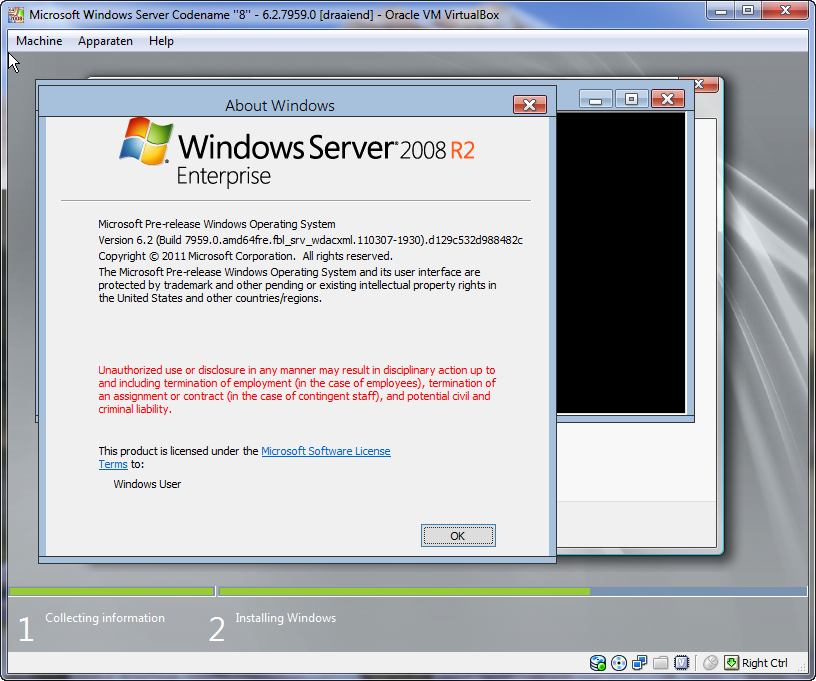Open the Machine menu

click(39, 41)
